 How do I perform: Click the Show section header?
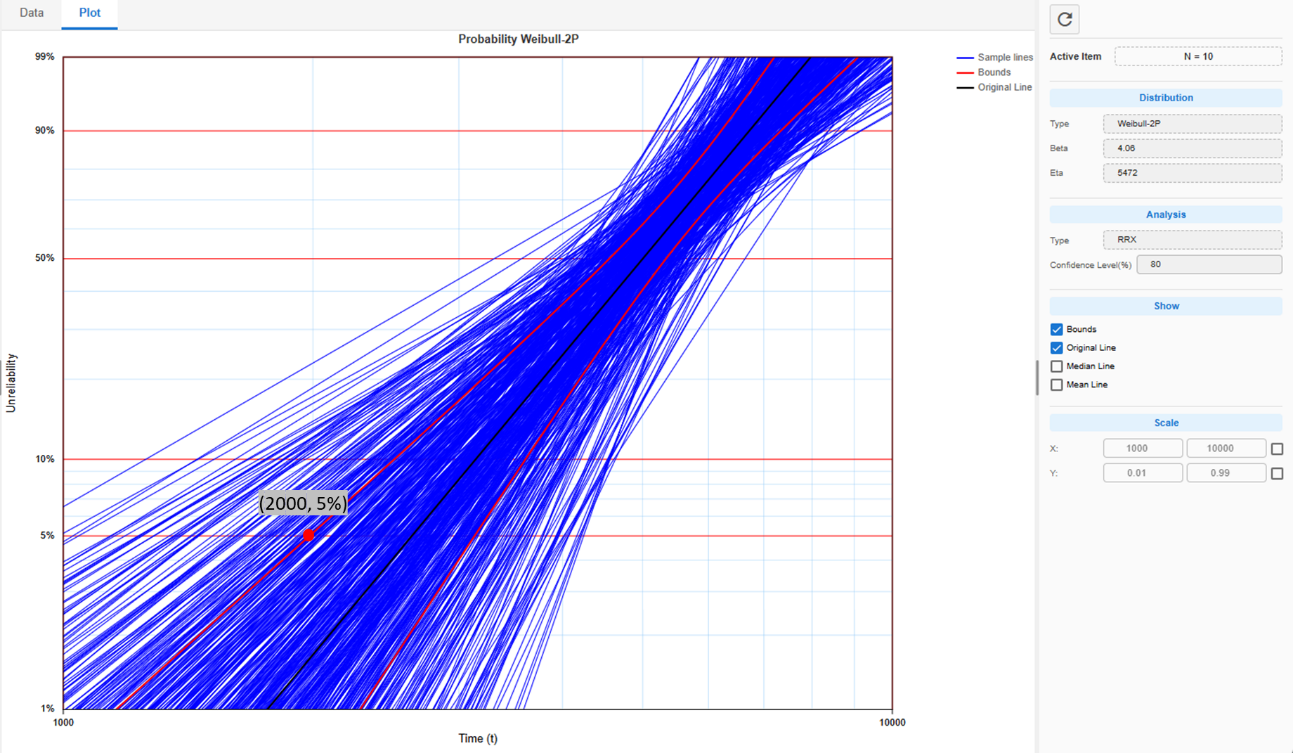tap(1166, 306)
